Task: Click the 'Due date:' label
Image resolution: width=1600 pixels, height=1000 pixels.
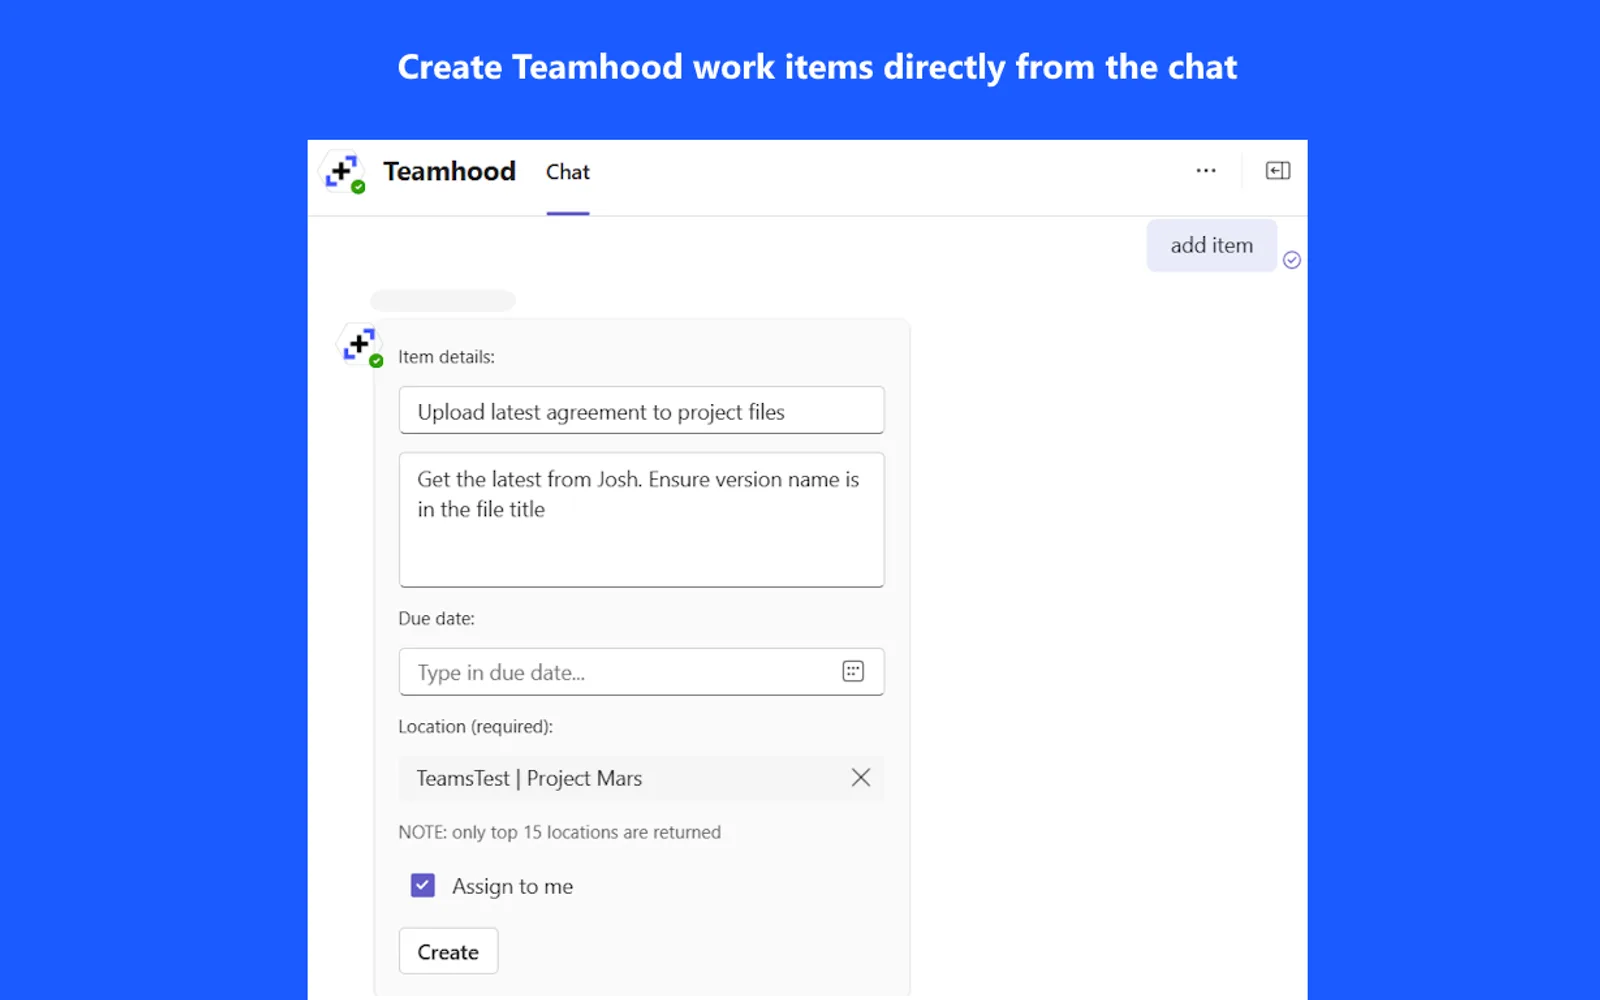Action: coord(436,619)
